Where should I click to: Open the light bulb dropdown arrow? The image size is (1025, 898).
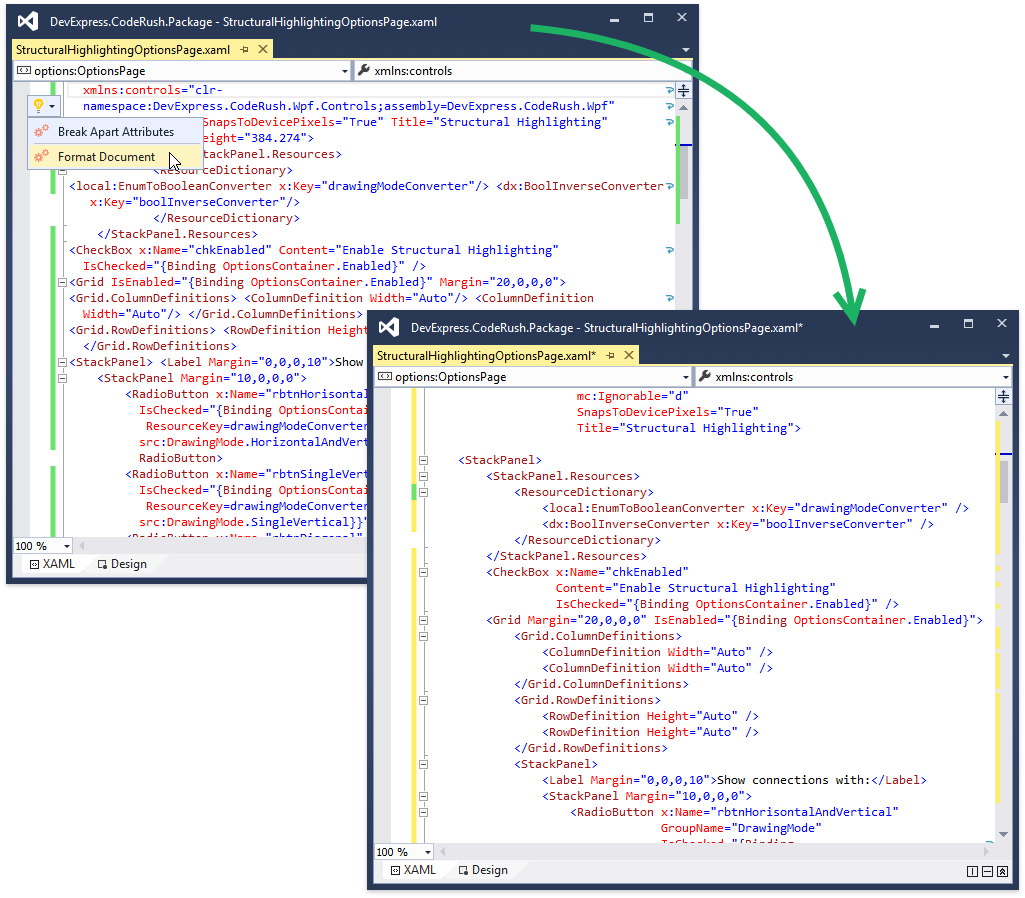coord(53,105)
